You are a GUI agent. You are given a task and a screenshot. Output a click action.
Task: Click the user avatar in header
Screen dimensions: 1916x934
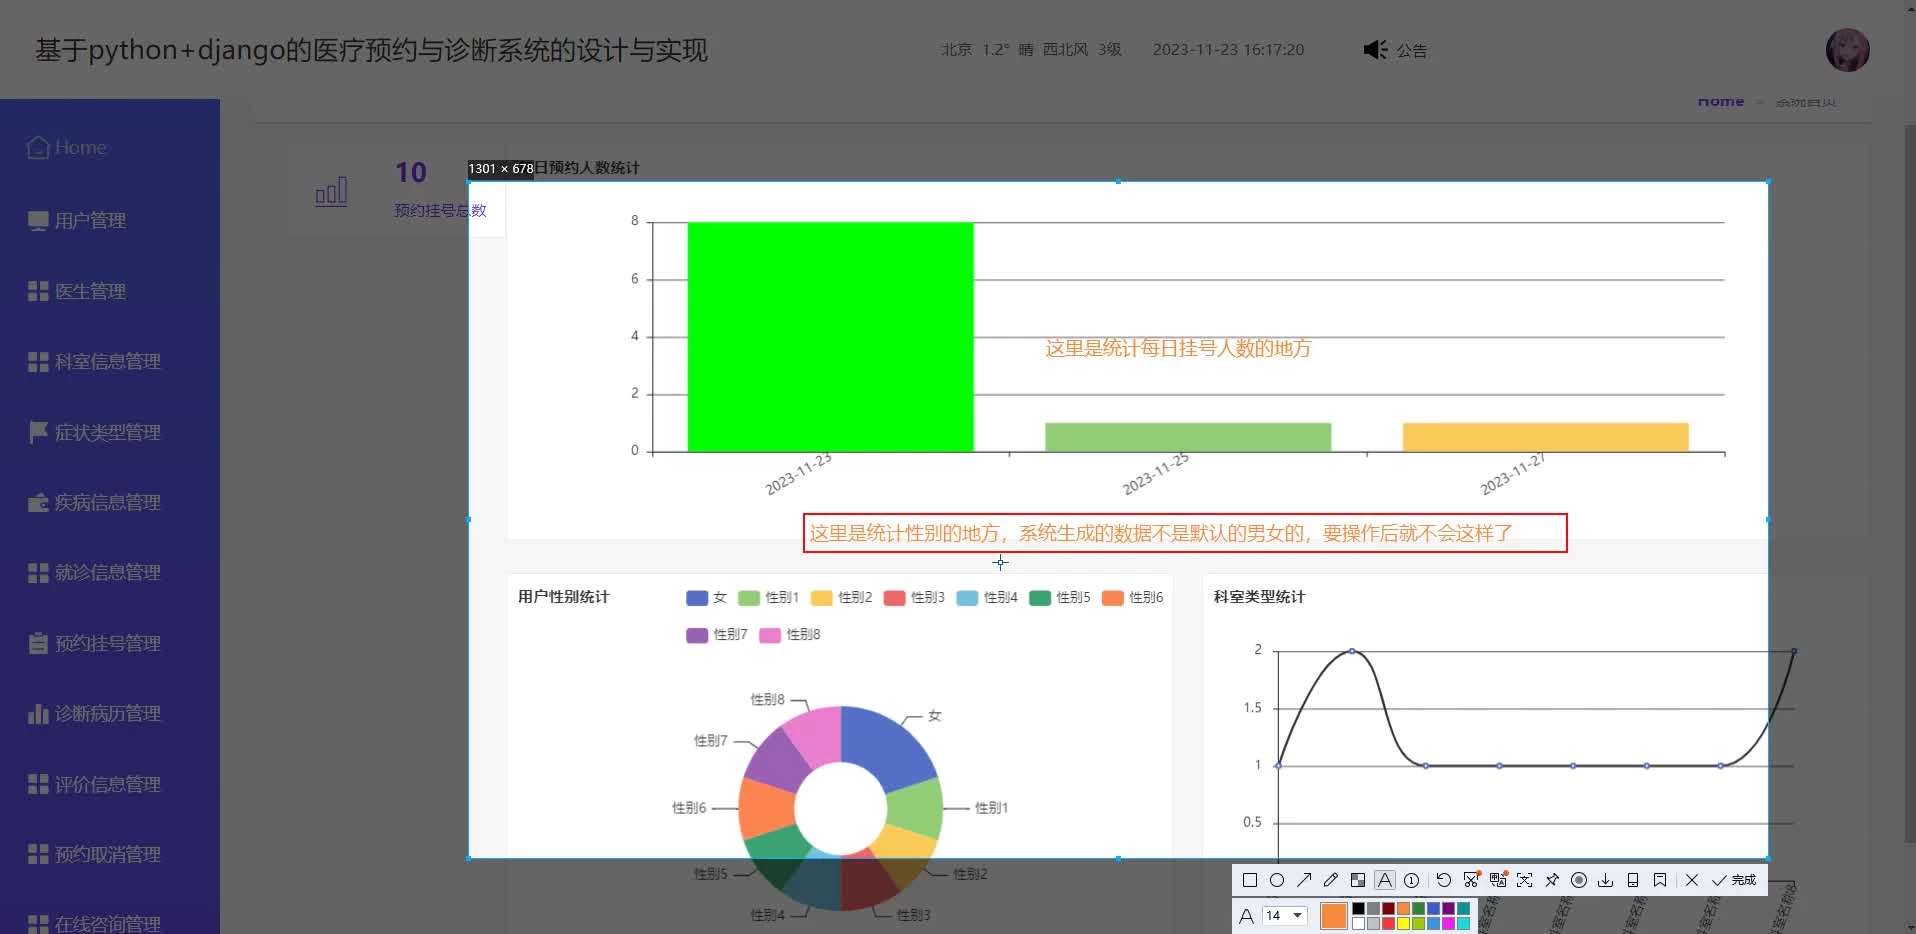click(1846, 50)
